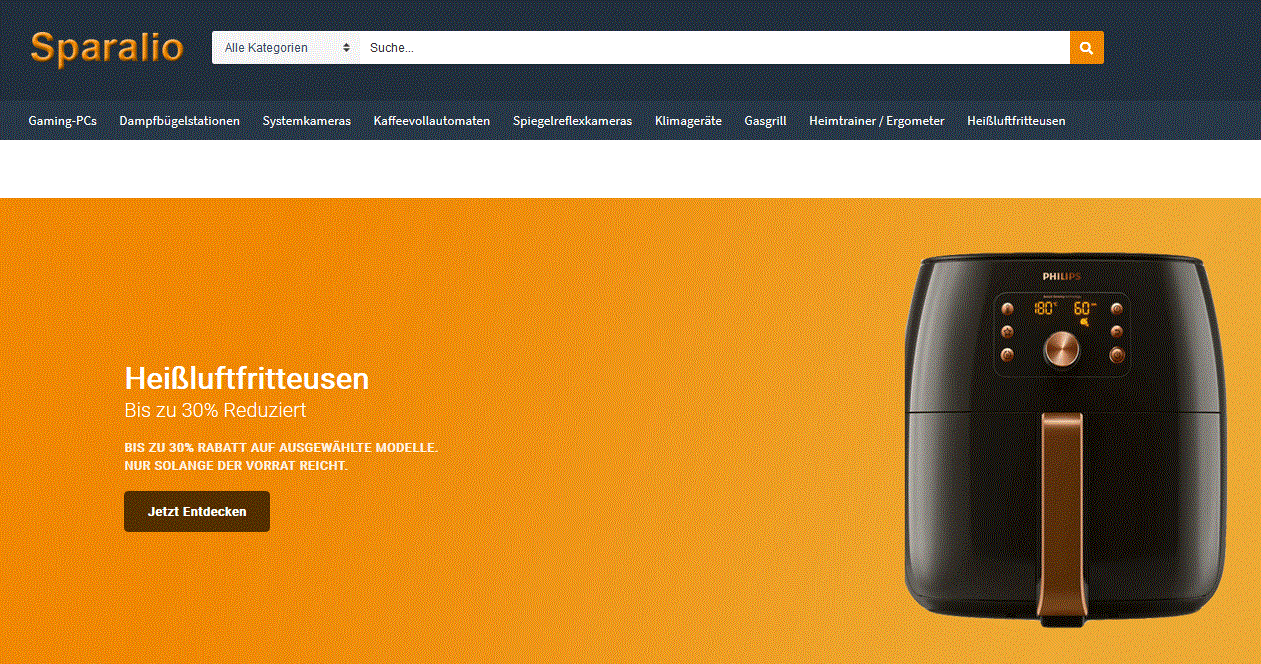
Task: Click the dropdown arrows beside Alle Kategorien
Action: click(x=347, y=47)
